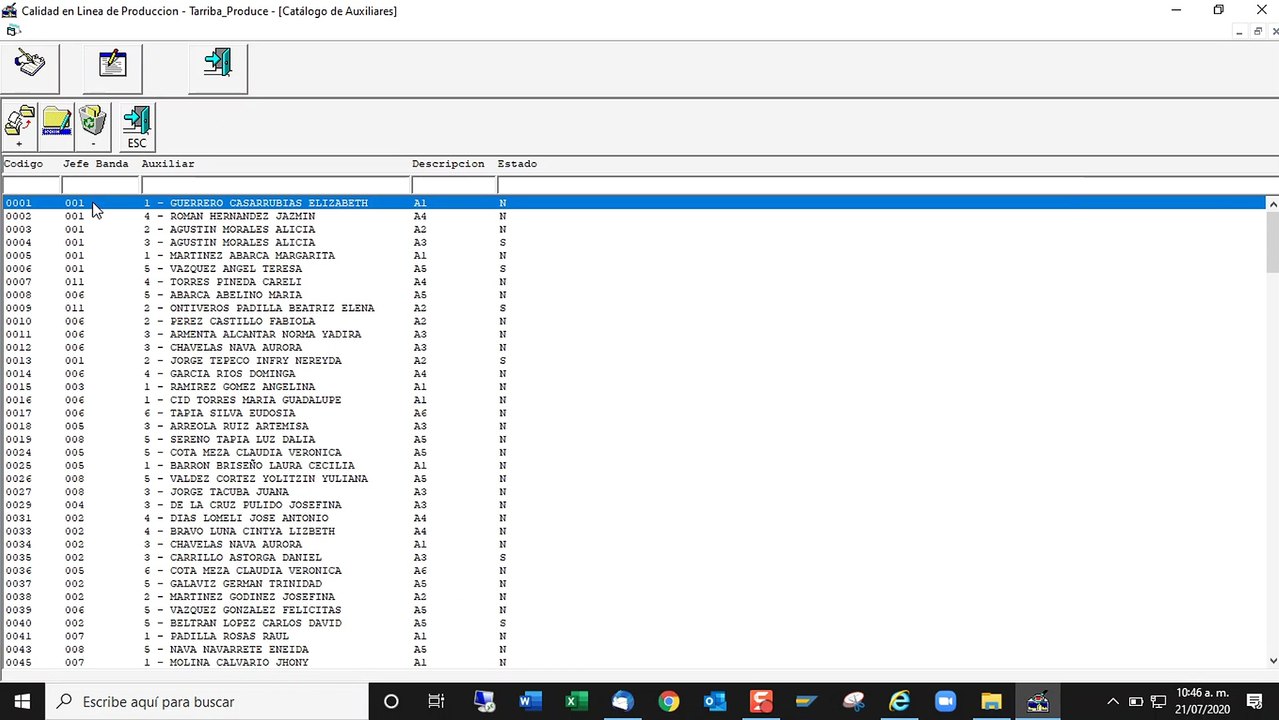Select row RAMIREZ GOMEZ ANGELINA
Screen dimensions: 1279x720
[634, 386]
